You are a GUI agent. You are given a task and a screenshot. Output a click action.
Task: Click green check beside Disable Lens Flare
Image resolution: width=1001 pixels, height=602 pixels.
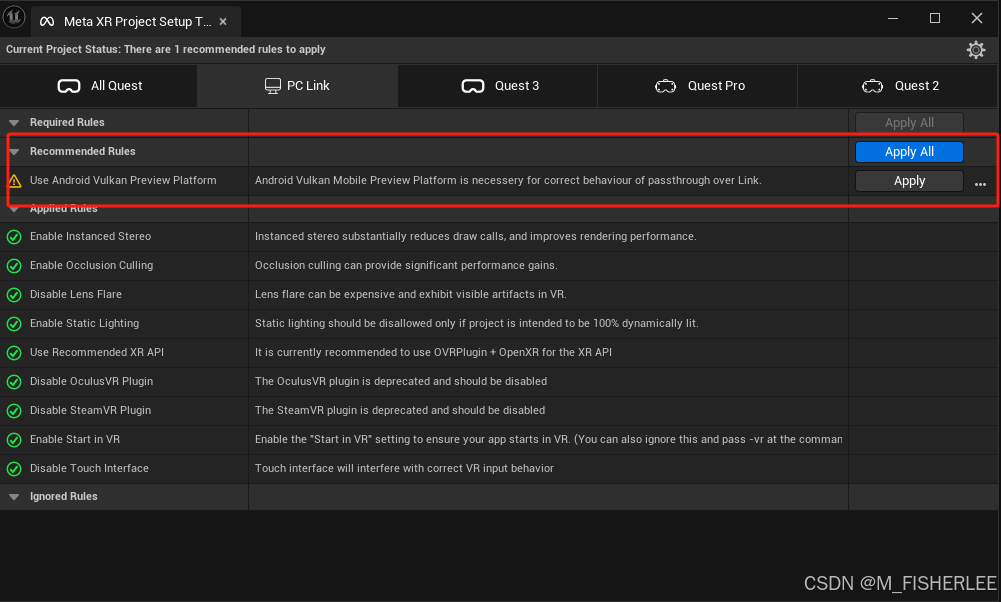pyautogui.click(x=14, y=295)
